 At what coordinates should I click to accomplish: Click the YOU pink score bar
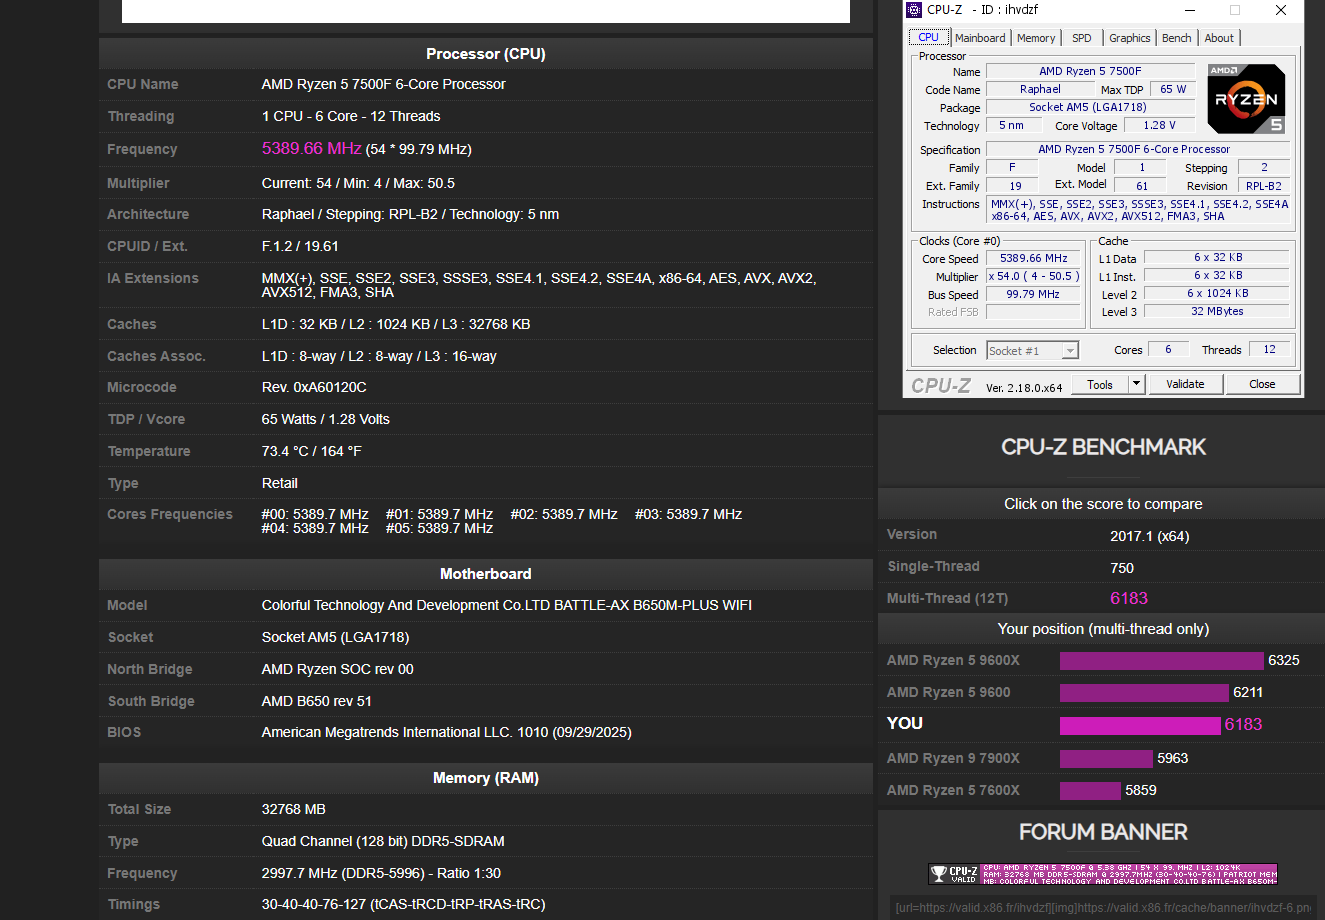pyautogui.click(x=1140, y=725)
